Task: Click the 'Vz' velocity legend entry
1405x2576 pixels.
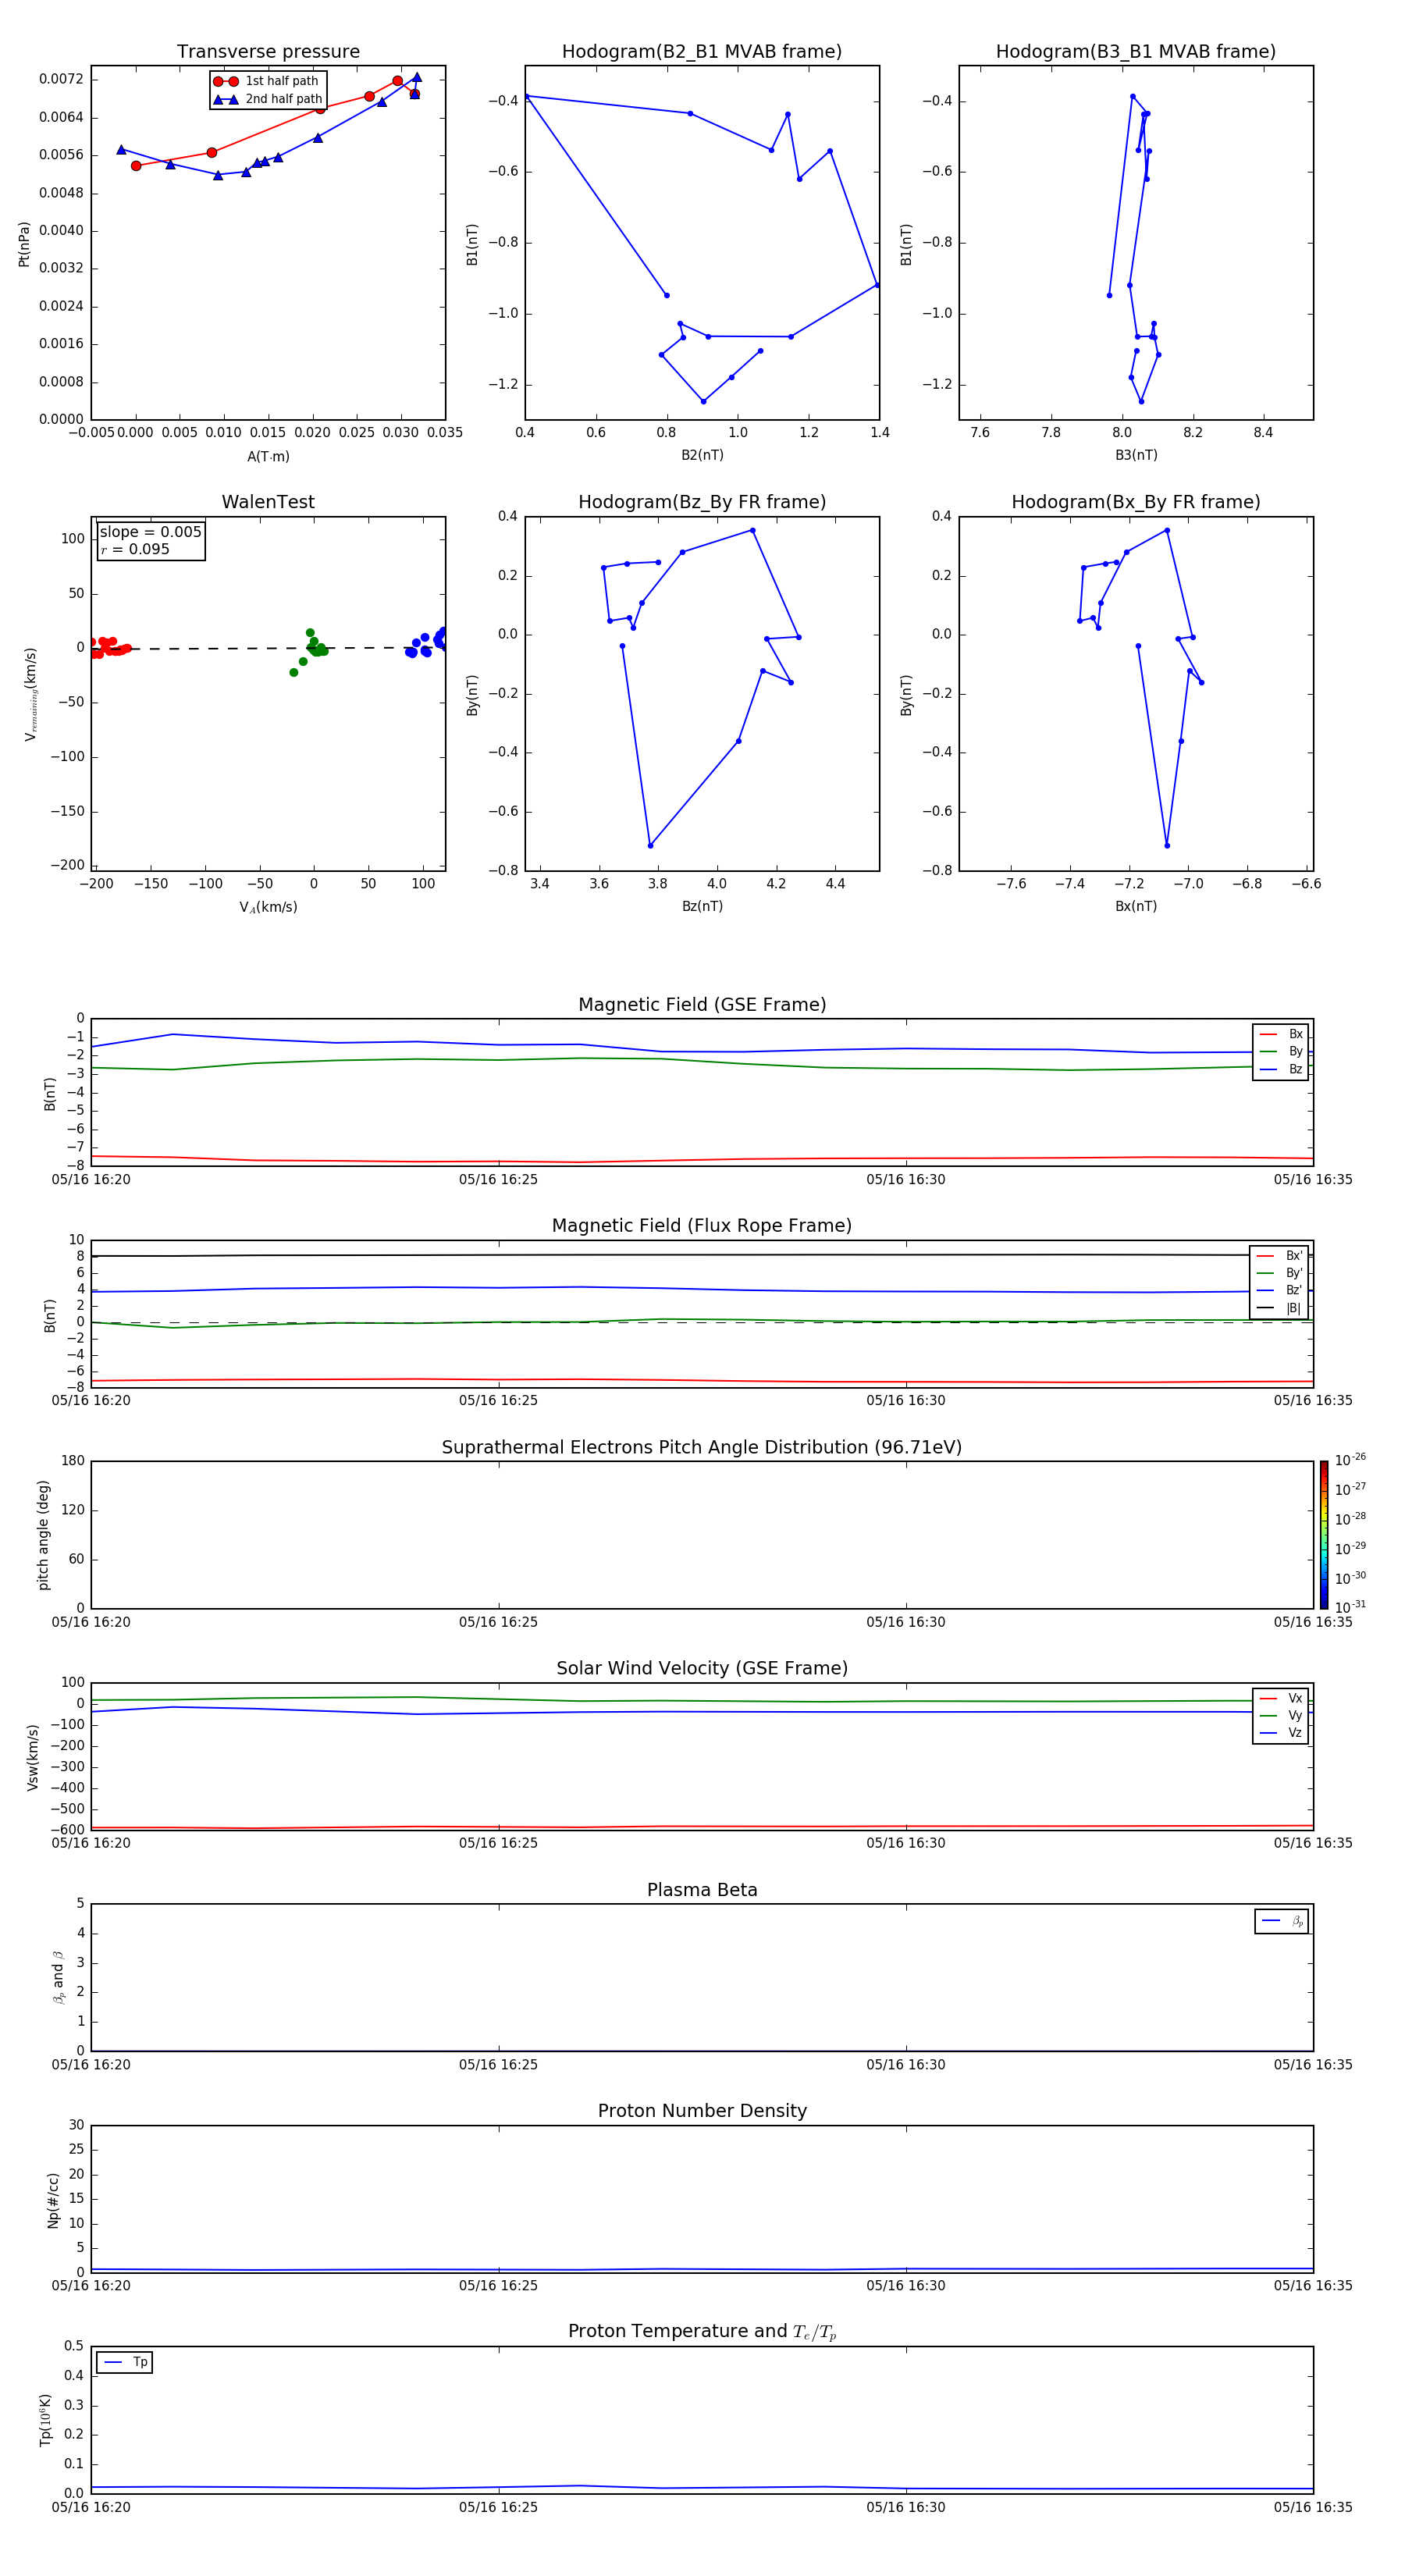Action: click(1281, 1732)
